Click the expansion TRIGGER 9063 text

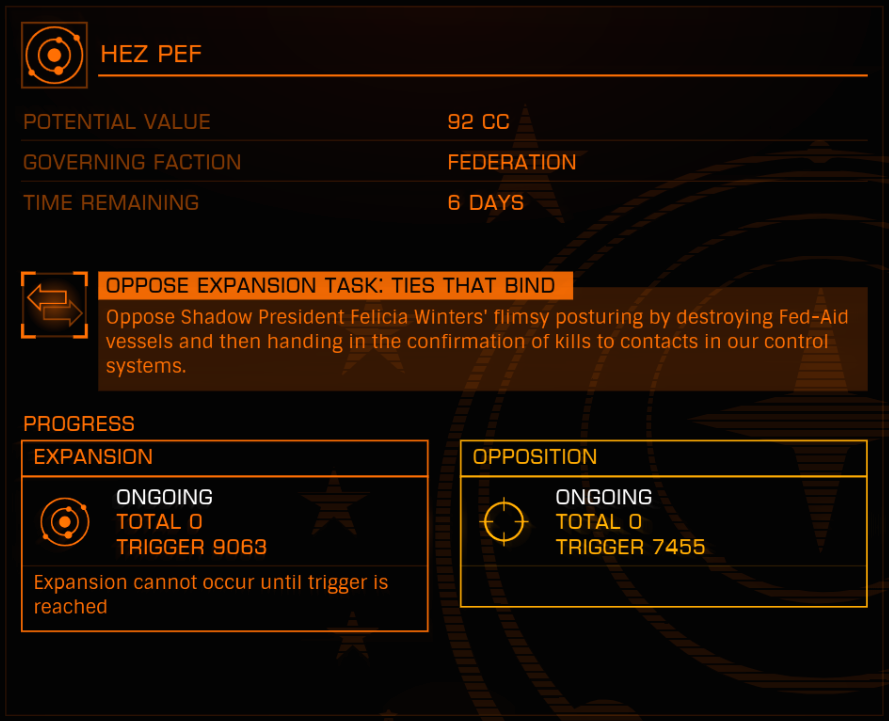tap(192, 547)
